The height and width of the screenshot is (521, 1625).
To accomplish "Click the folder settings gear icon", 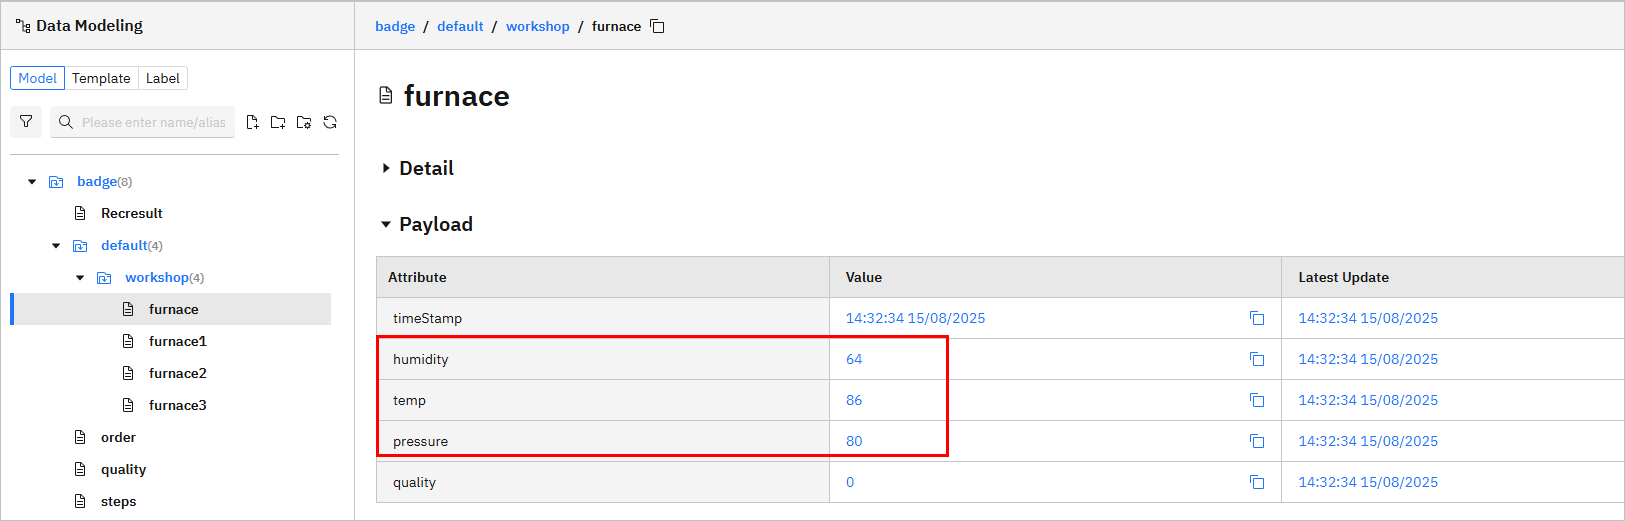I will 304,122.
